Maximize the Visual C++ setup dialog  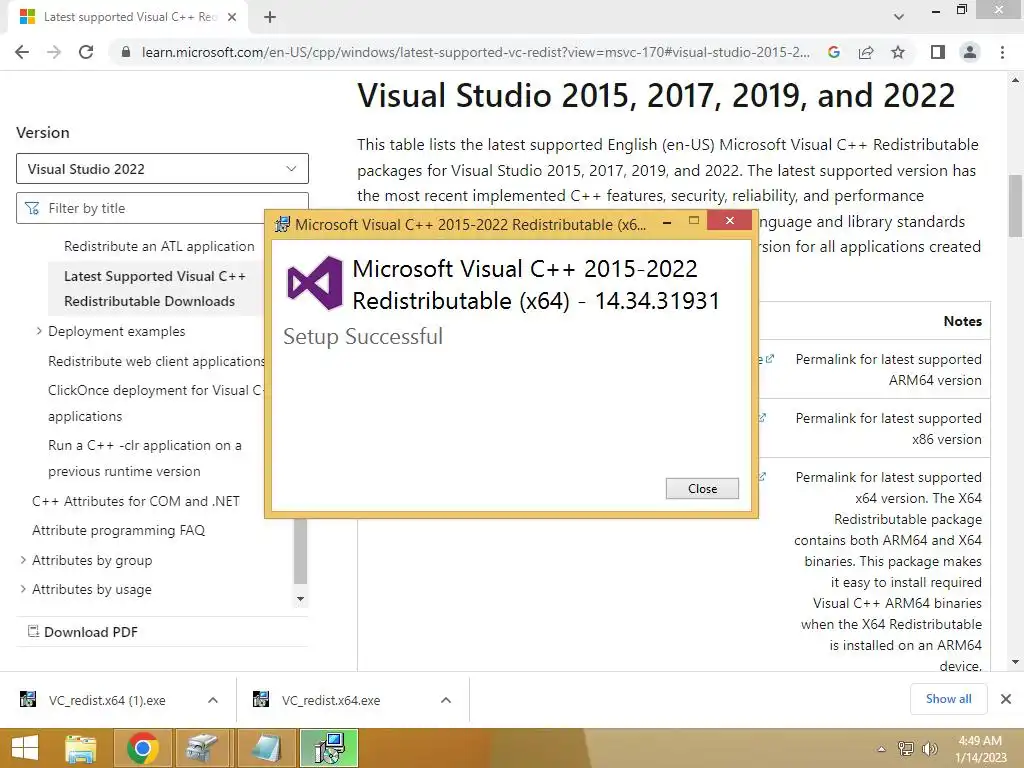694,221
